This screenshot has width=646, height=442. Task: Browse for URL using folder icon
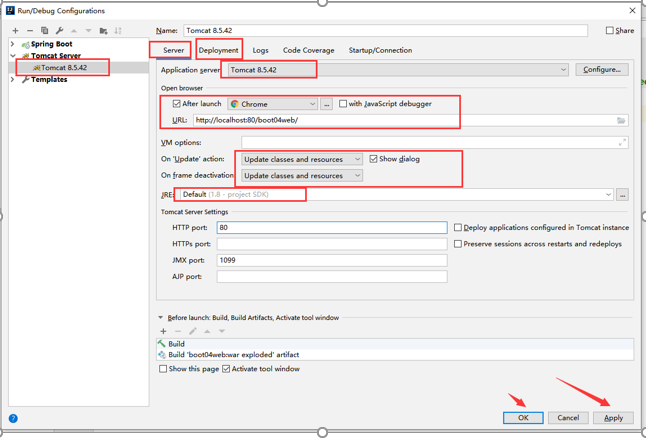coord(621,120)
